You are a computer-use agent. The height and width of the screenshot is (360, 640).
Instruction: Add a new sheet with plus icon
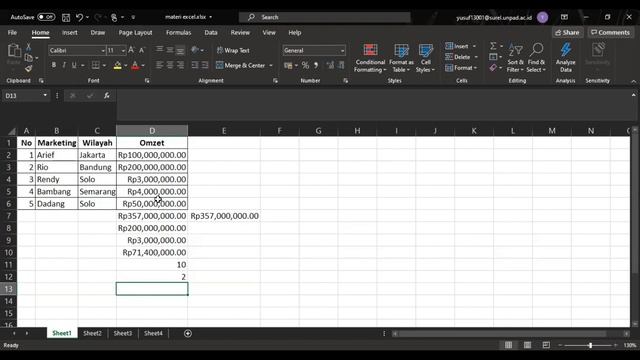pos(188,333)
